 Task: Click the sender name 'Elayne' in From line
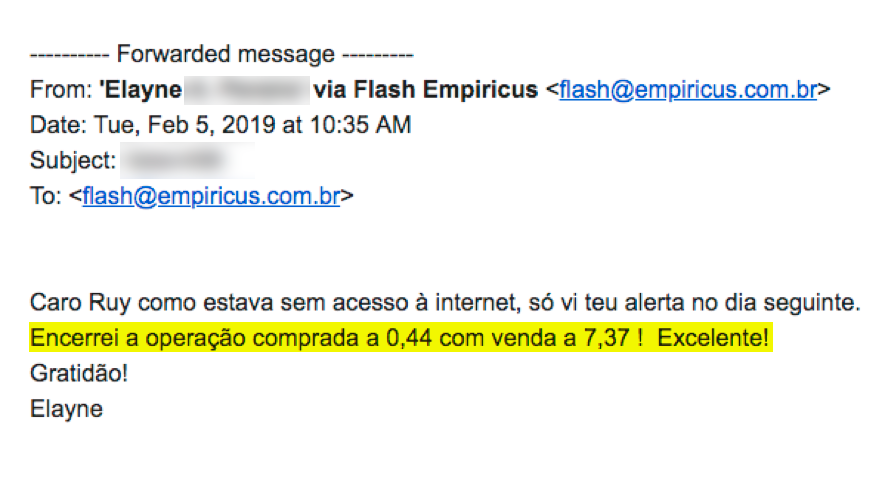click(x=141, y=90)
